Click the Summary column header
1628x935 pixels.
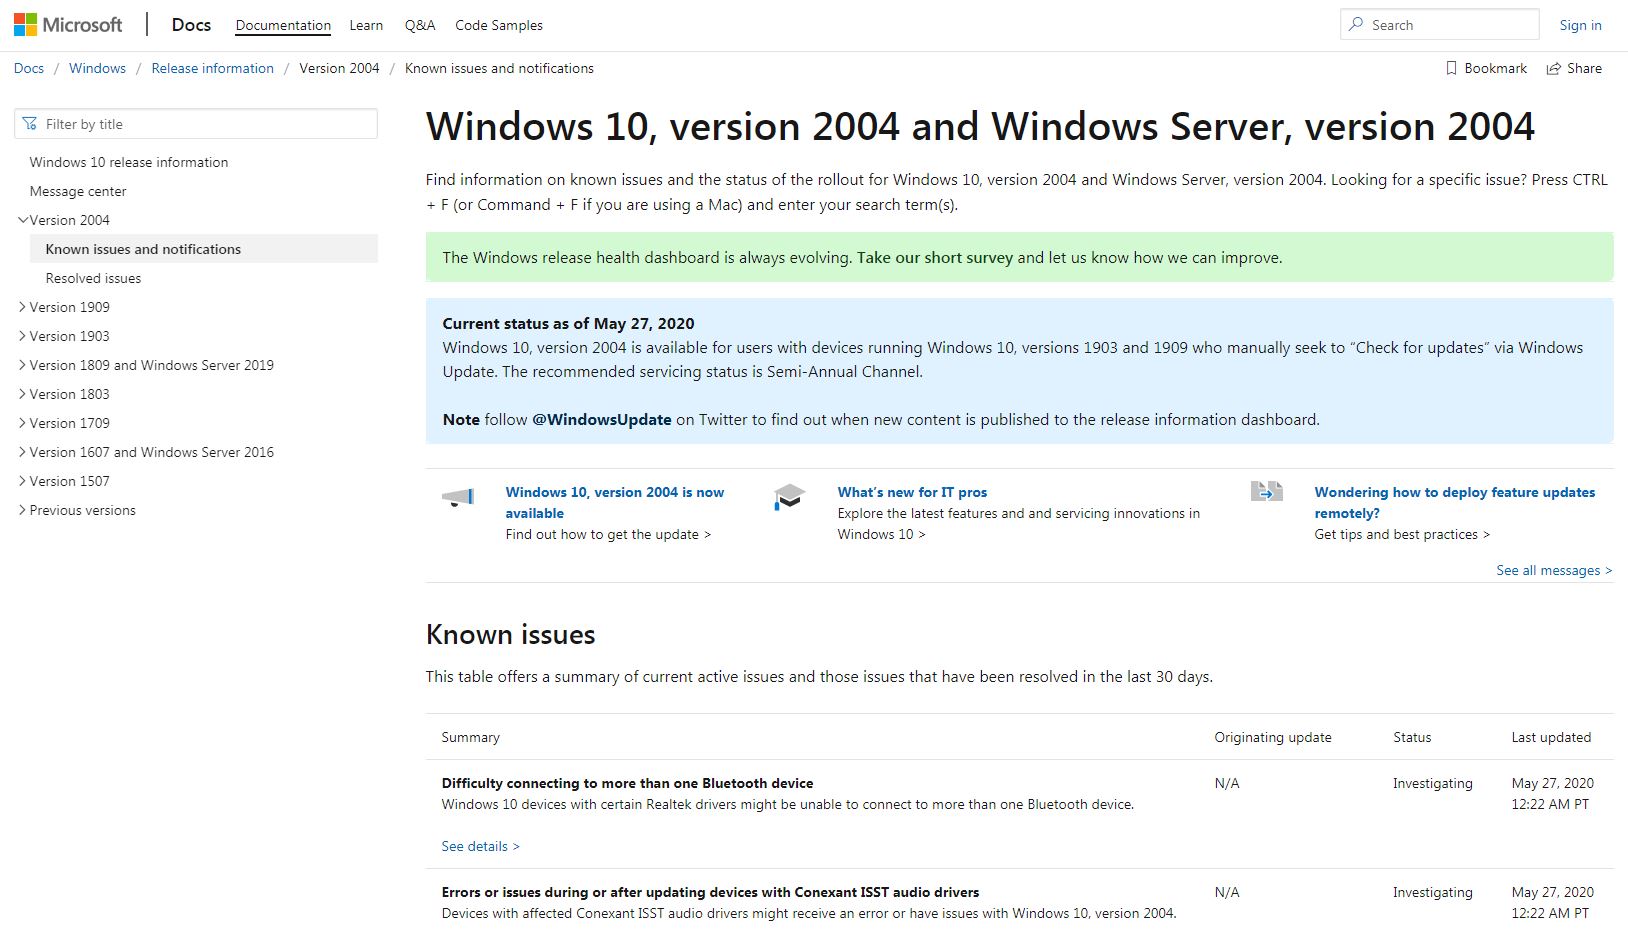click(x=470, y=737)
